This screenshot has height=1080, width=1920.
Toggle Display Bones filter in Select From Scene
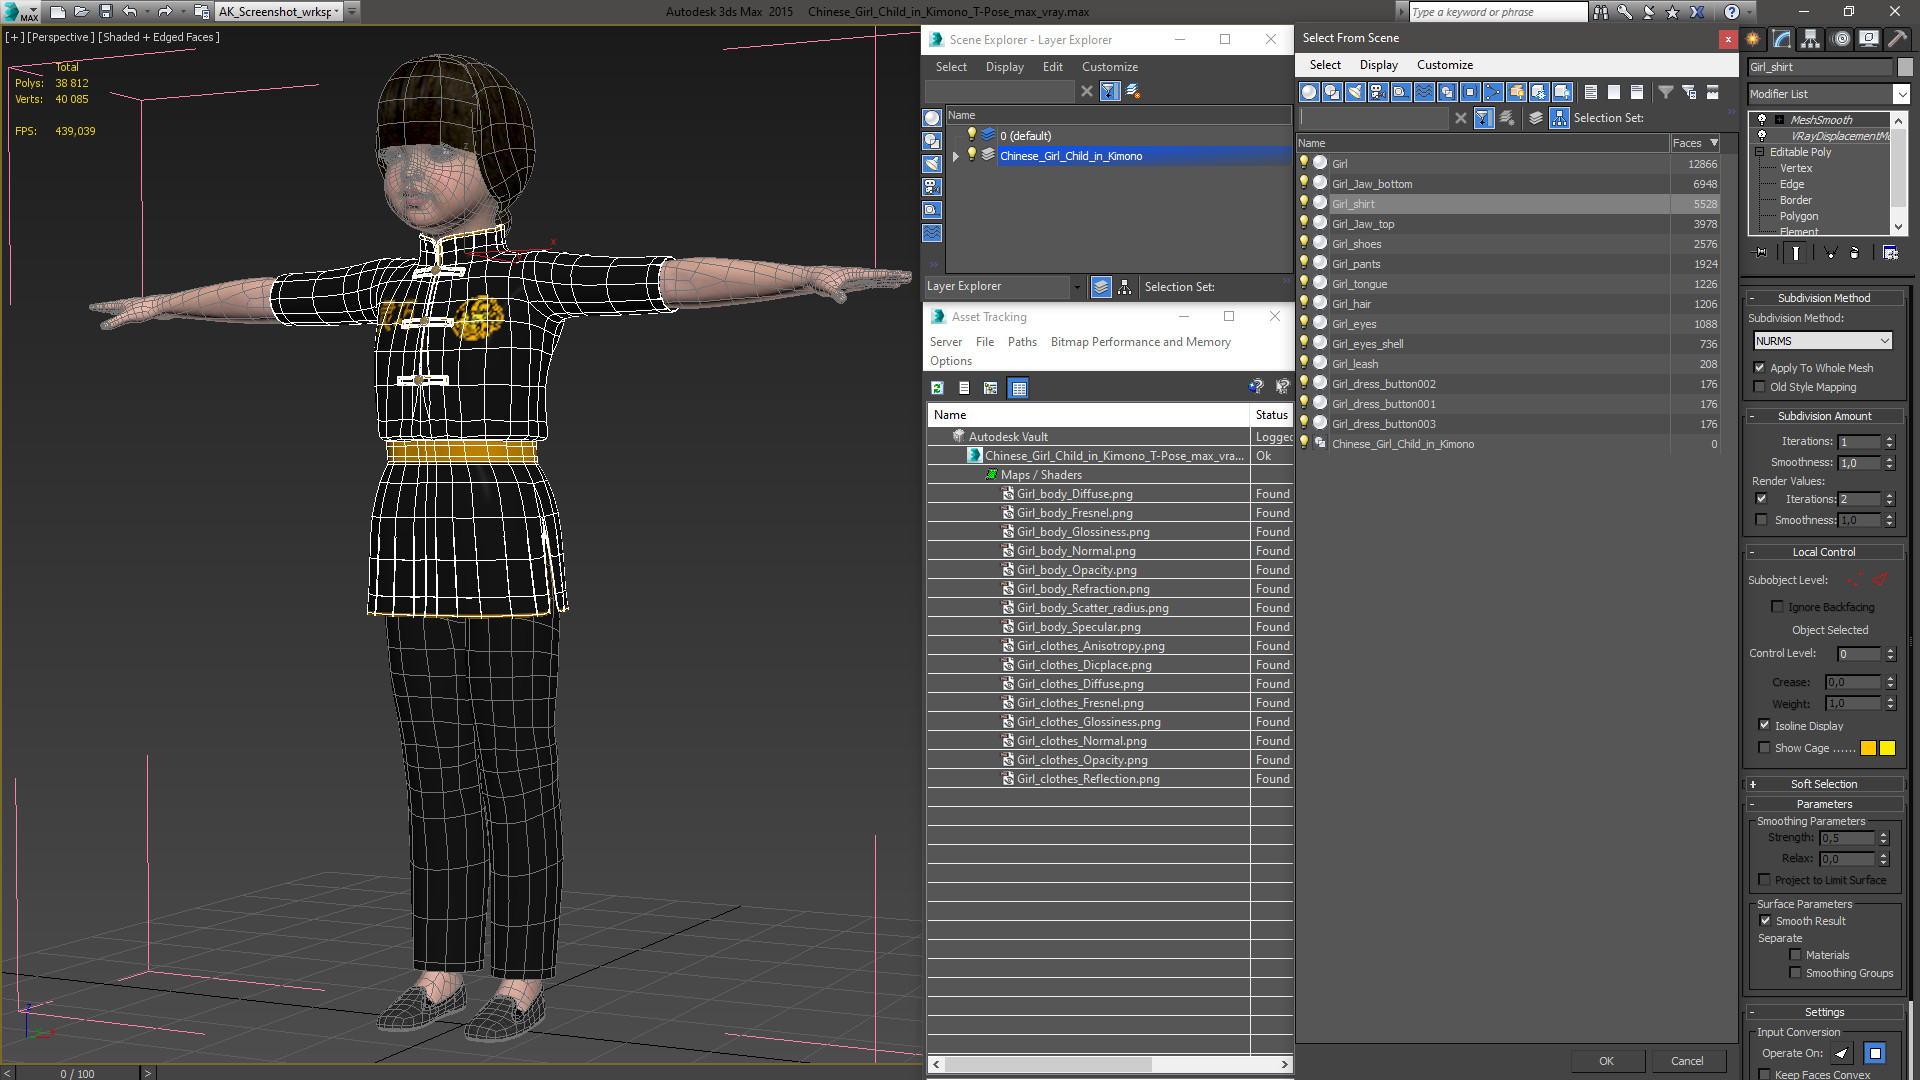pyautogui.click(x=1493, y=92)
